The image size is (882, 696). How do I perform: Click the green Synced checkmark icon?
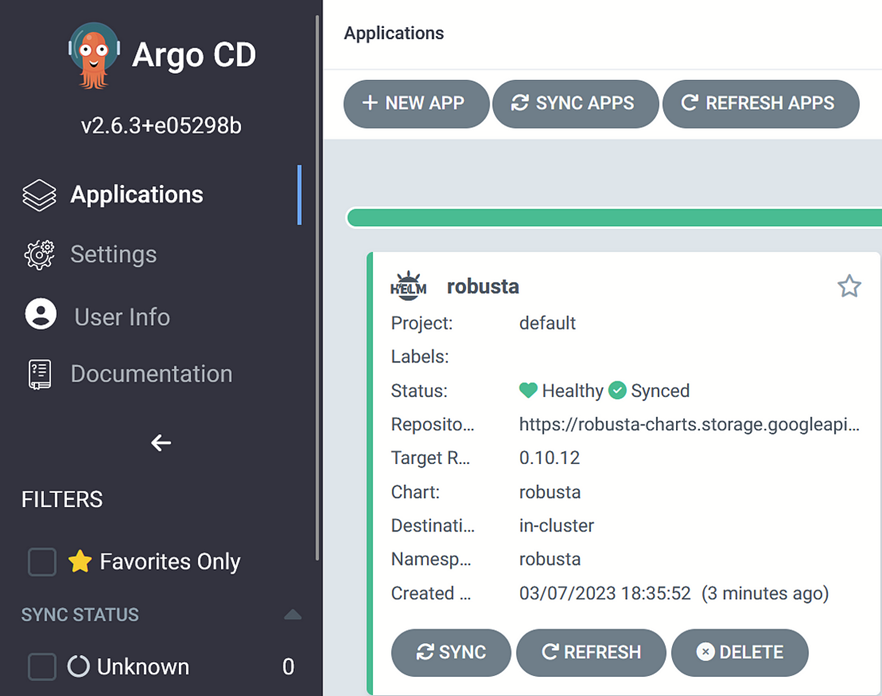[x=617, y=390]
